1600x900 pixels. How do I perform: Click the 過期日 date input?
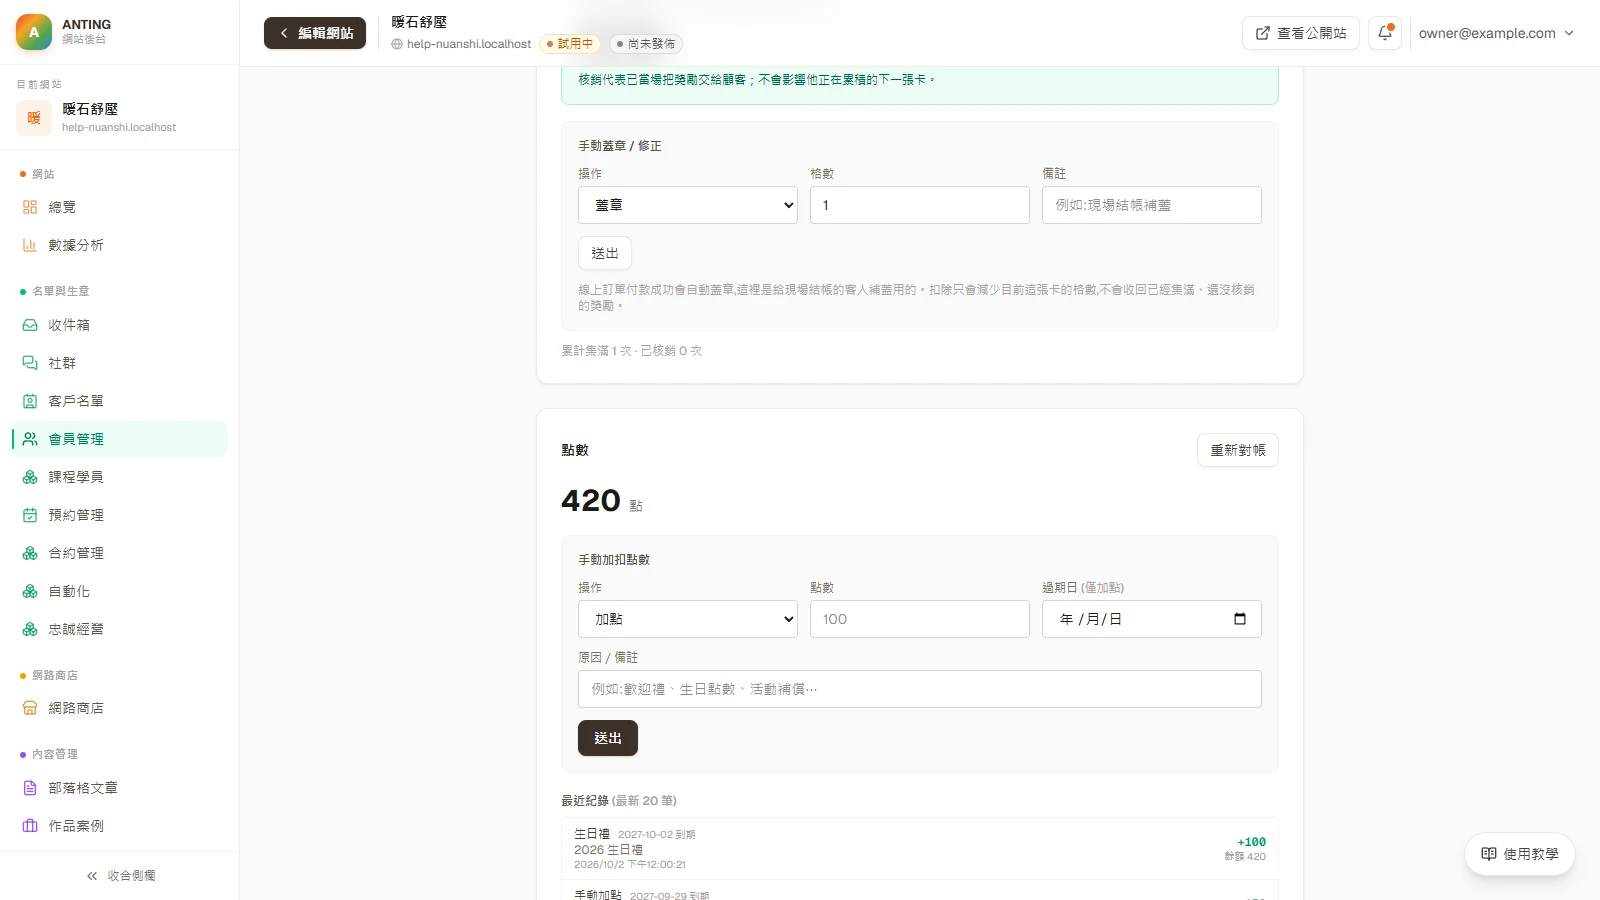pos(1152,619)
